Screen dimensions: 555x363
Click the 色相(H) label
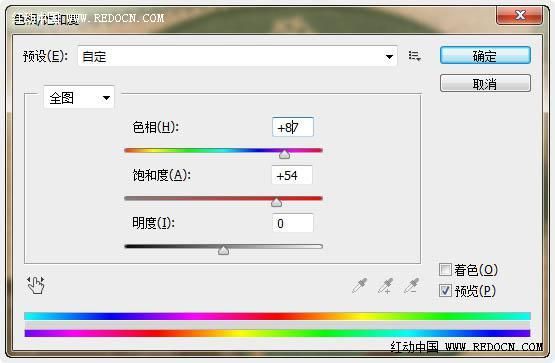pos(156,127)
